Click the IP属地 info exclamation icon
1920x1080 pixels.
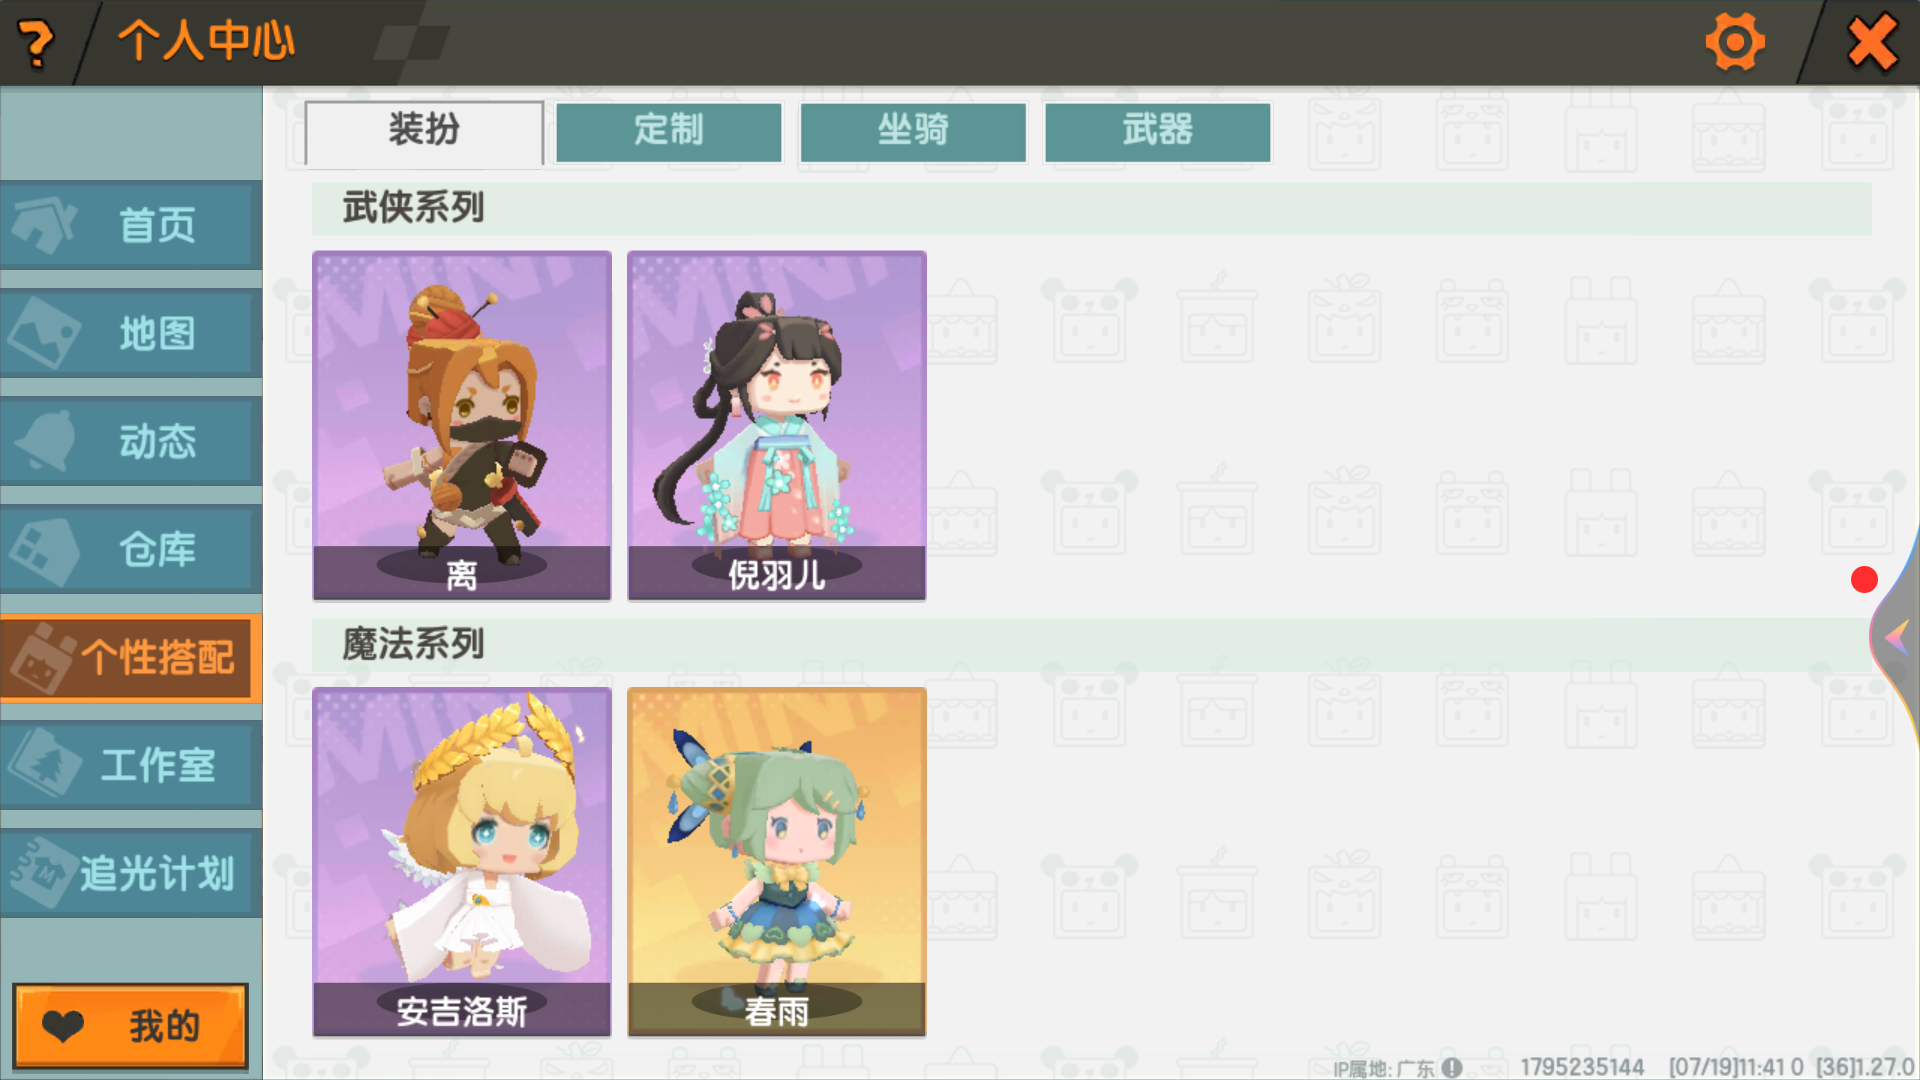[1452, 1068]
